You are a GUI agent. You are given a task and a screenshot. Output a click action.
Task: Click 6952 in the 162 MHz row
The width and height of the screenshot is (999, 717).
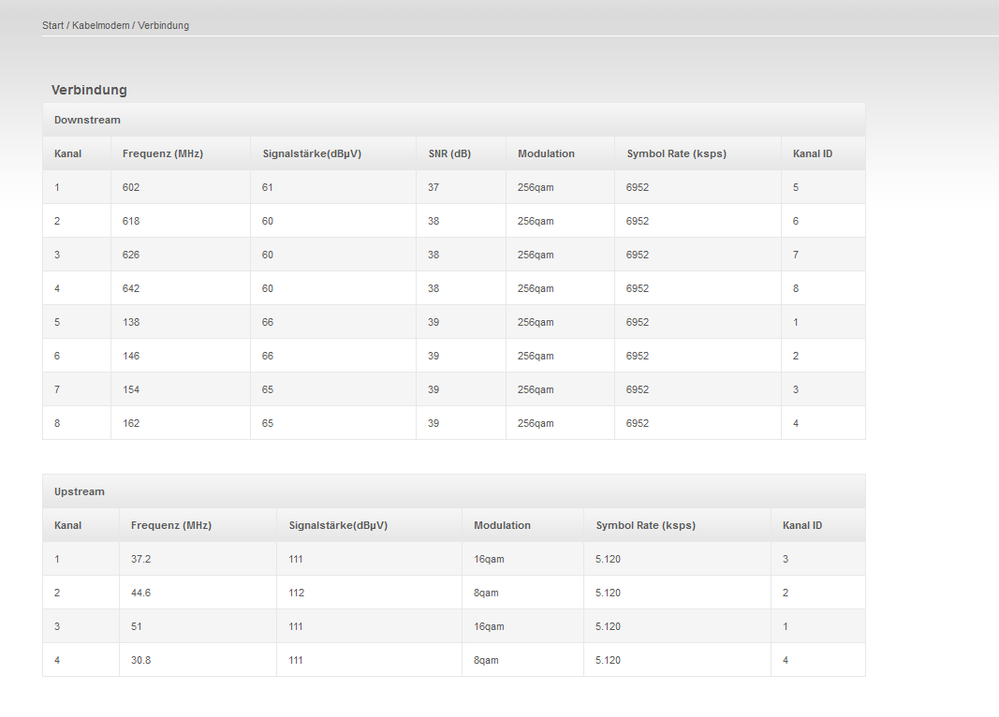637,423
